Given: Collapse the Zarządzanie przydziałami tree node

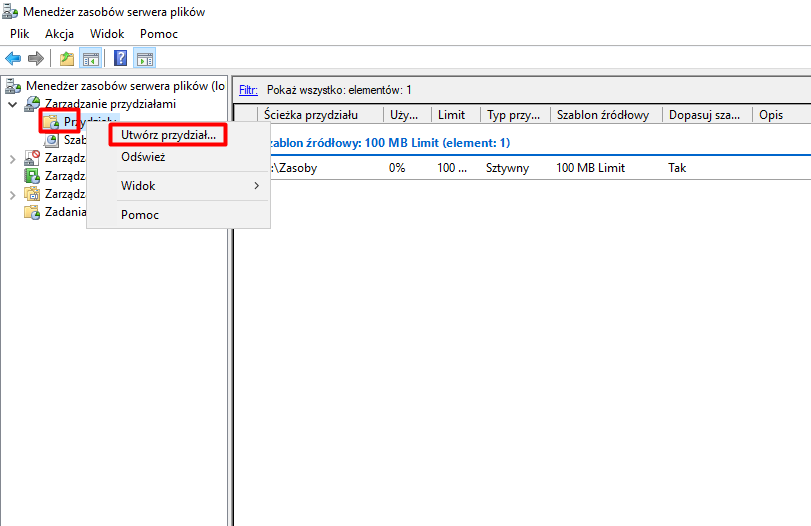Looking at the screenshot, I should tap(12, 104).
